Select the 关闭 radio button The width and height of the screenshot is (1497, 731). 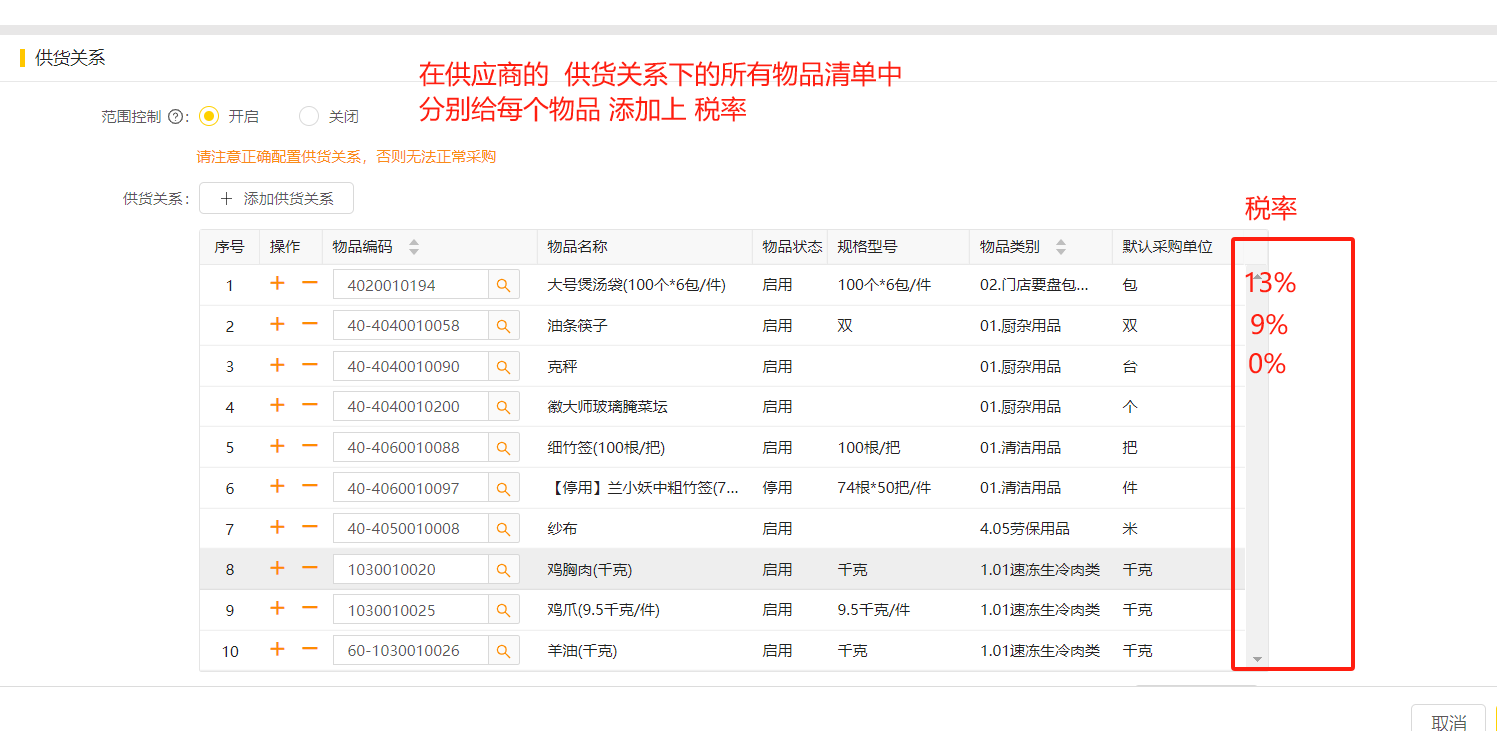tap(309, 117)
